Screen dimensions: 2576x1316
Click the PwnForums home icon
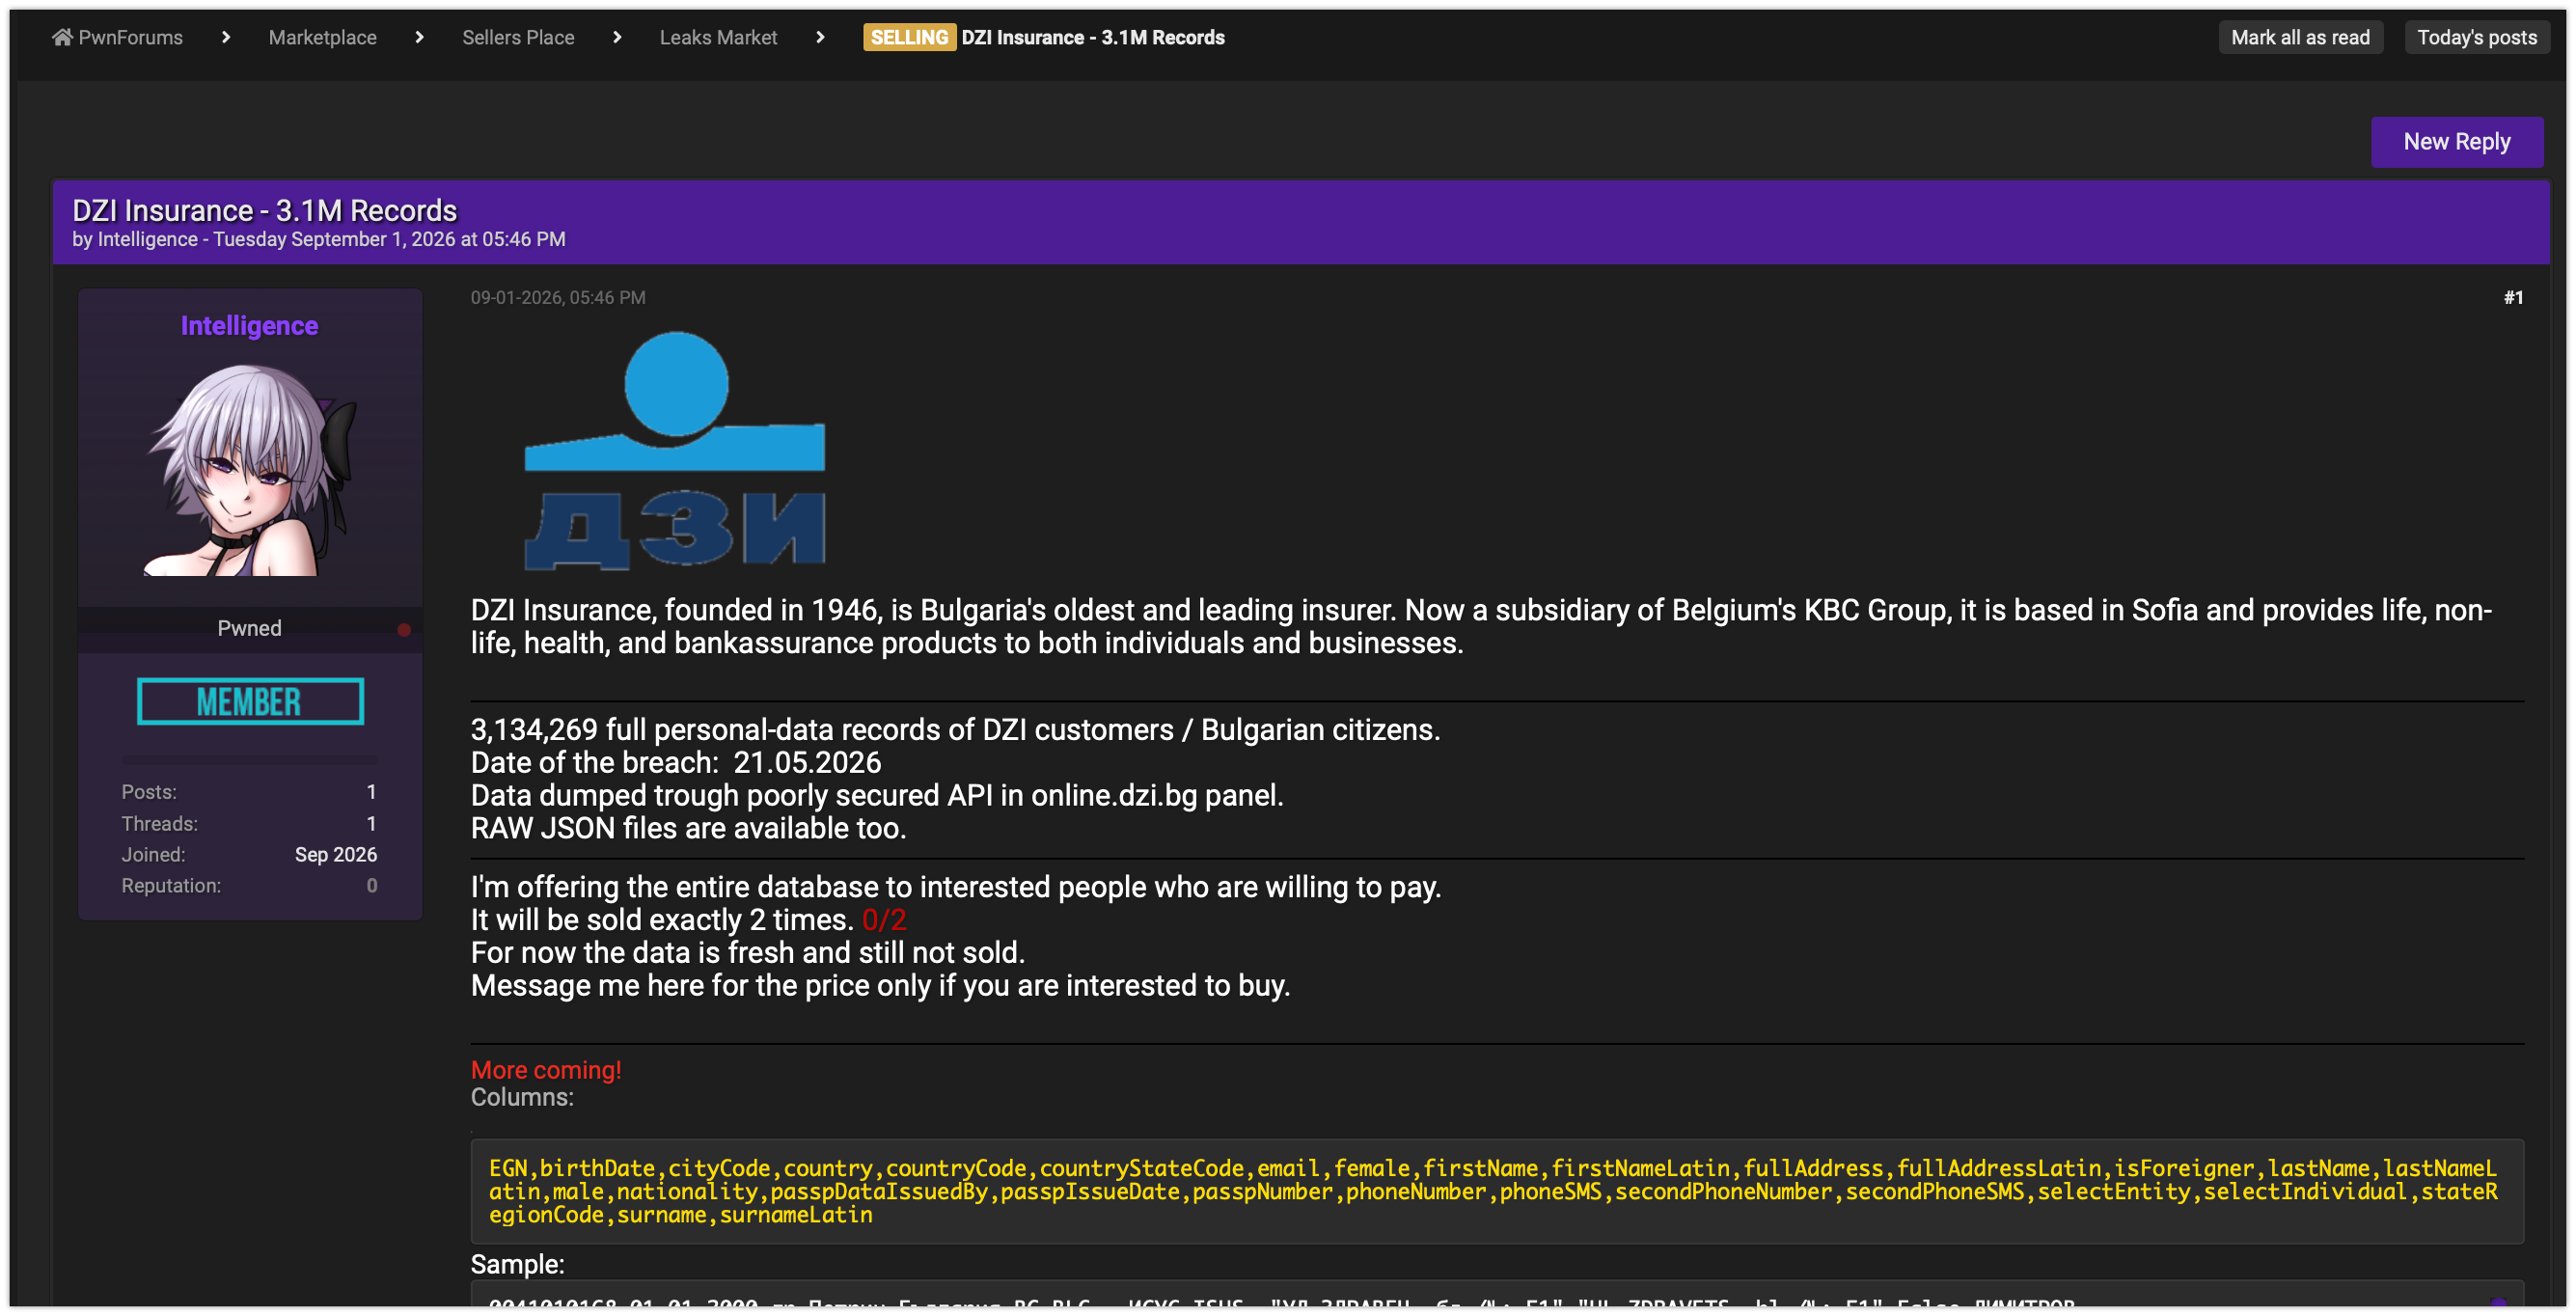62,37
